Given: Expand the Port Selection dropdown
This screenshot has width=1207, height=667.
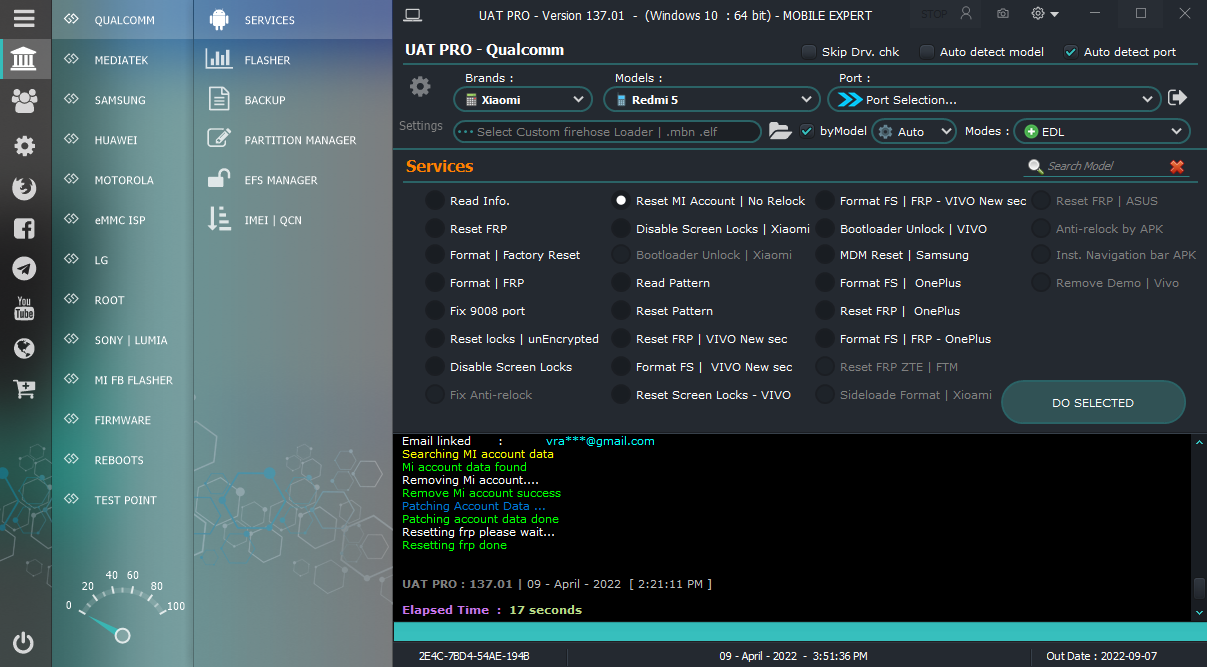Looking at the screenshot, I should coord(994,99).
